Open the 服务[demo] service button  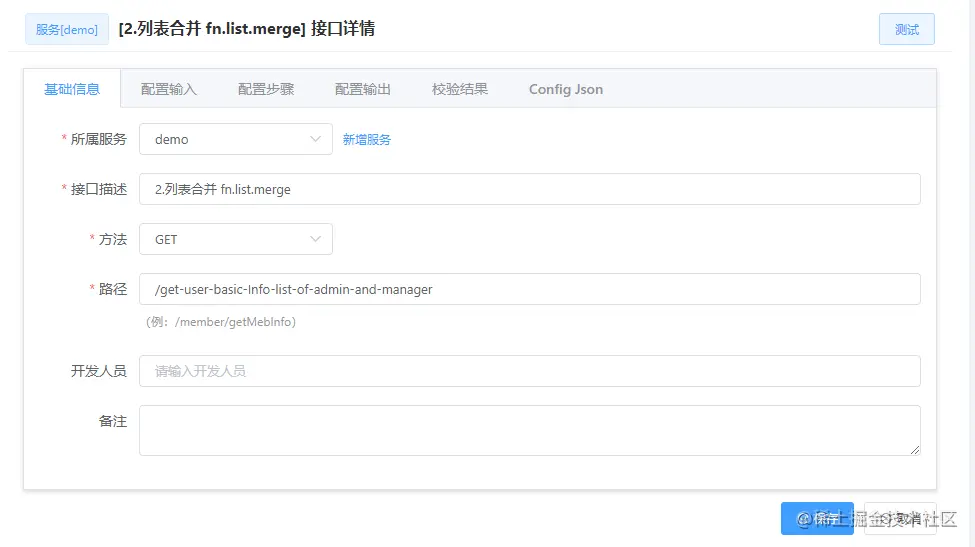click(x=67, y=29)
